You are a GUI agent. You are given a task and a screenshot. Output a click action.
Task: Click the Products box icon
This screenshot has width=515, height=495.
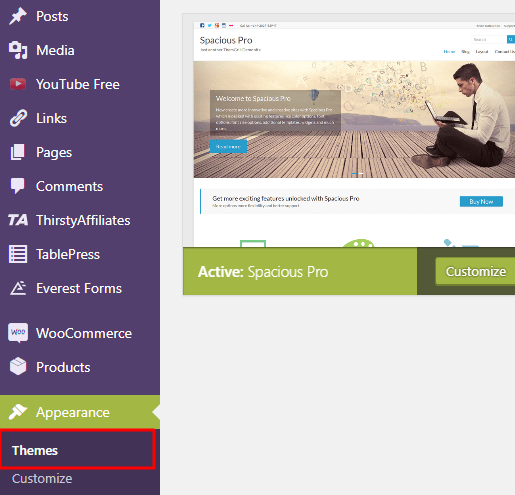click(x=18, y=366)
